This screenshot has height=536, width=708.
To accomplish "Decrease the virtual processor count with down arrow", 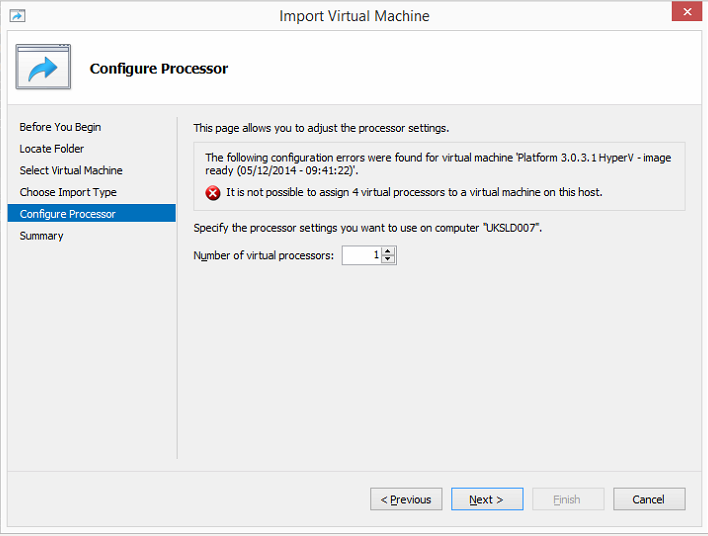I will click(x=389, y=260).
